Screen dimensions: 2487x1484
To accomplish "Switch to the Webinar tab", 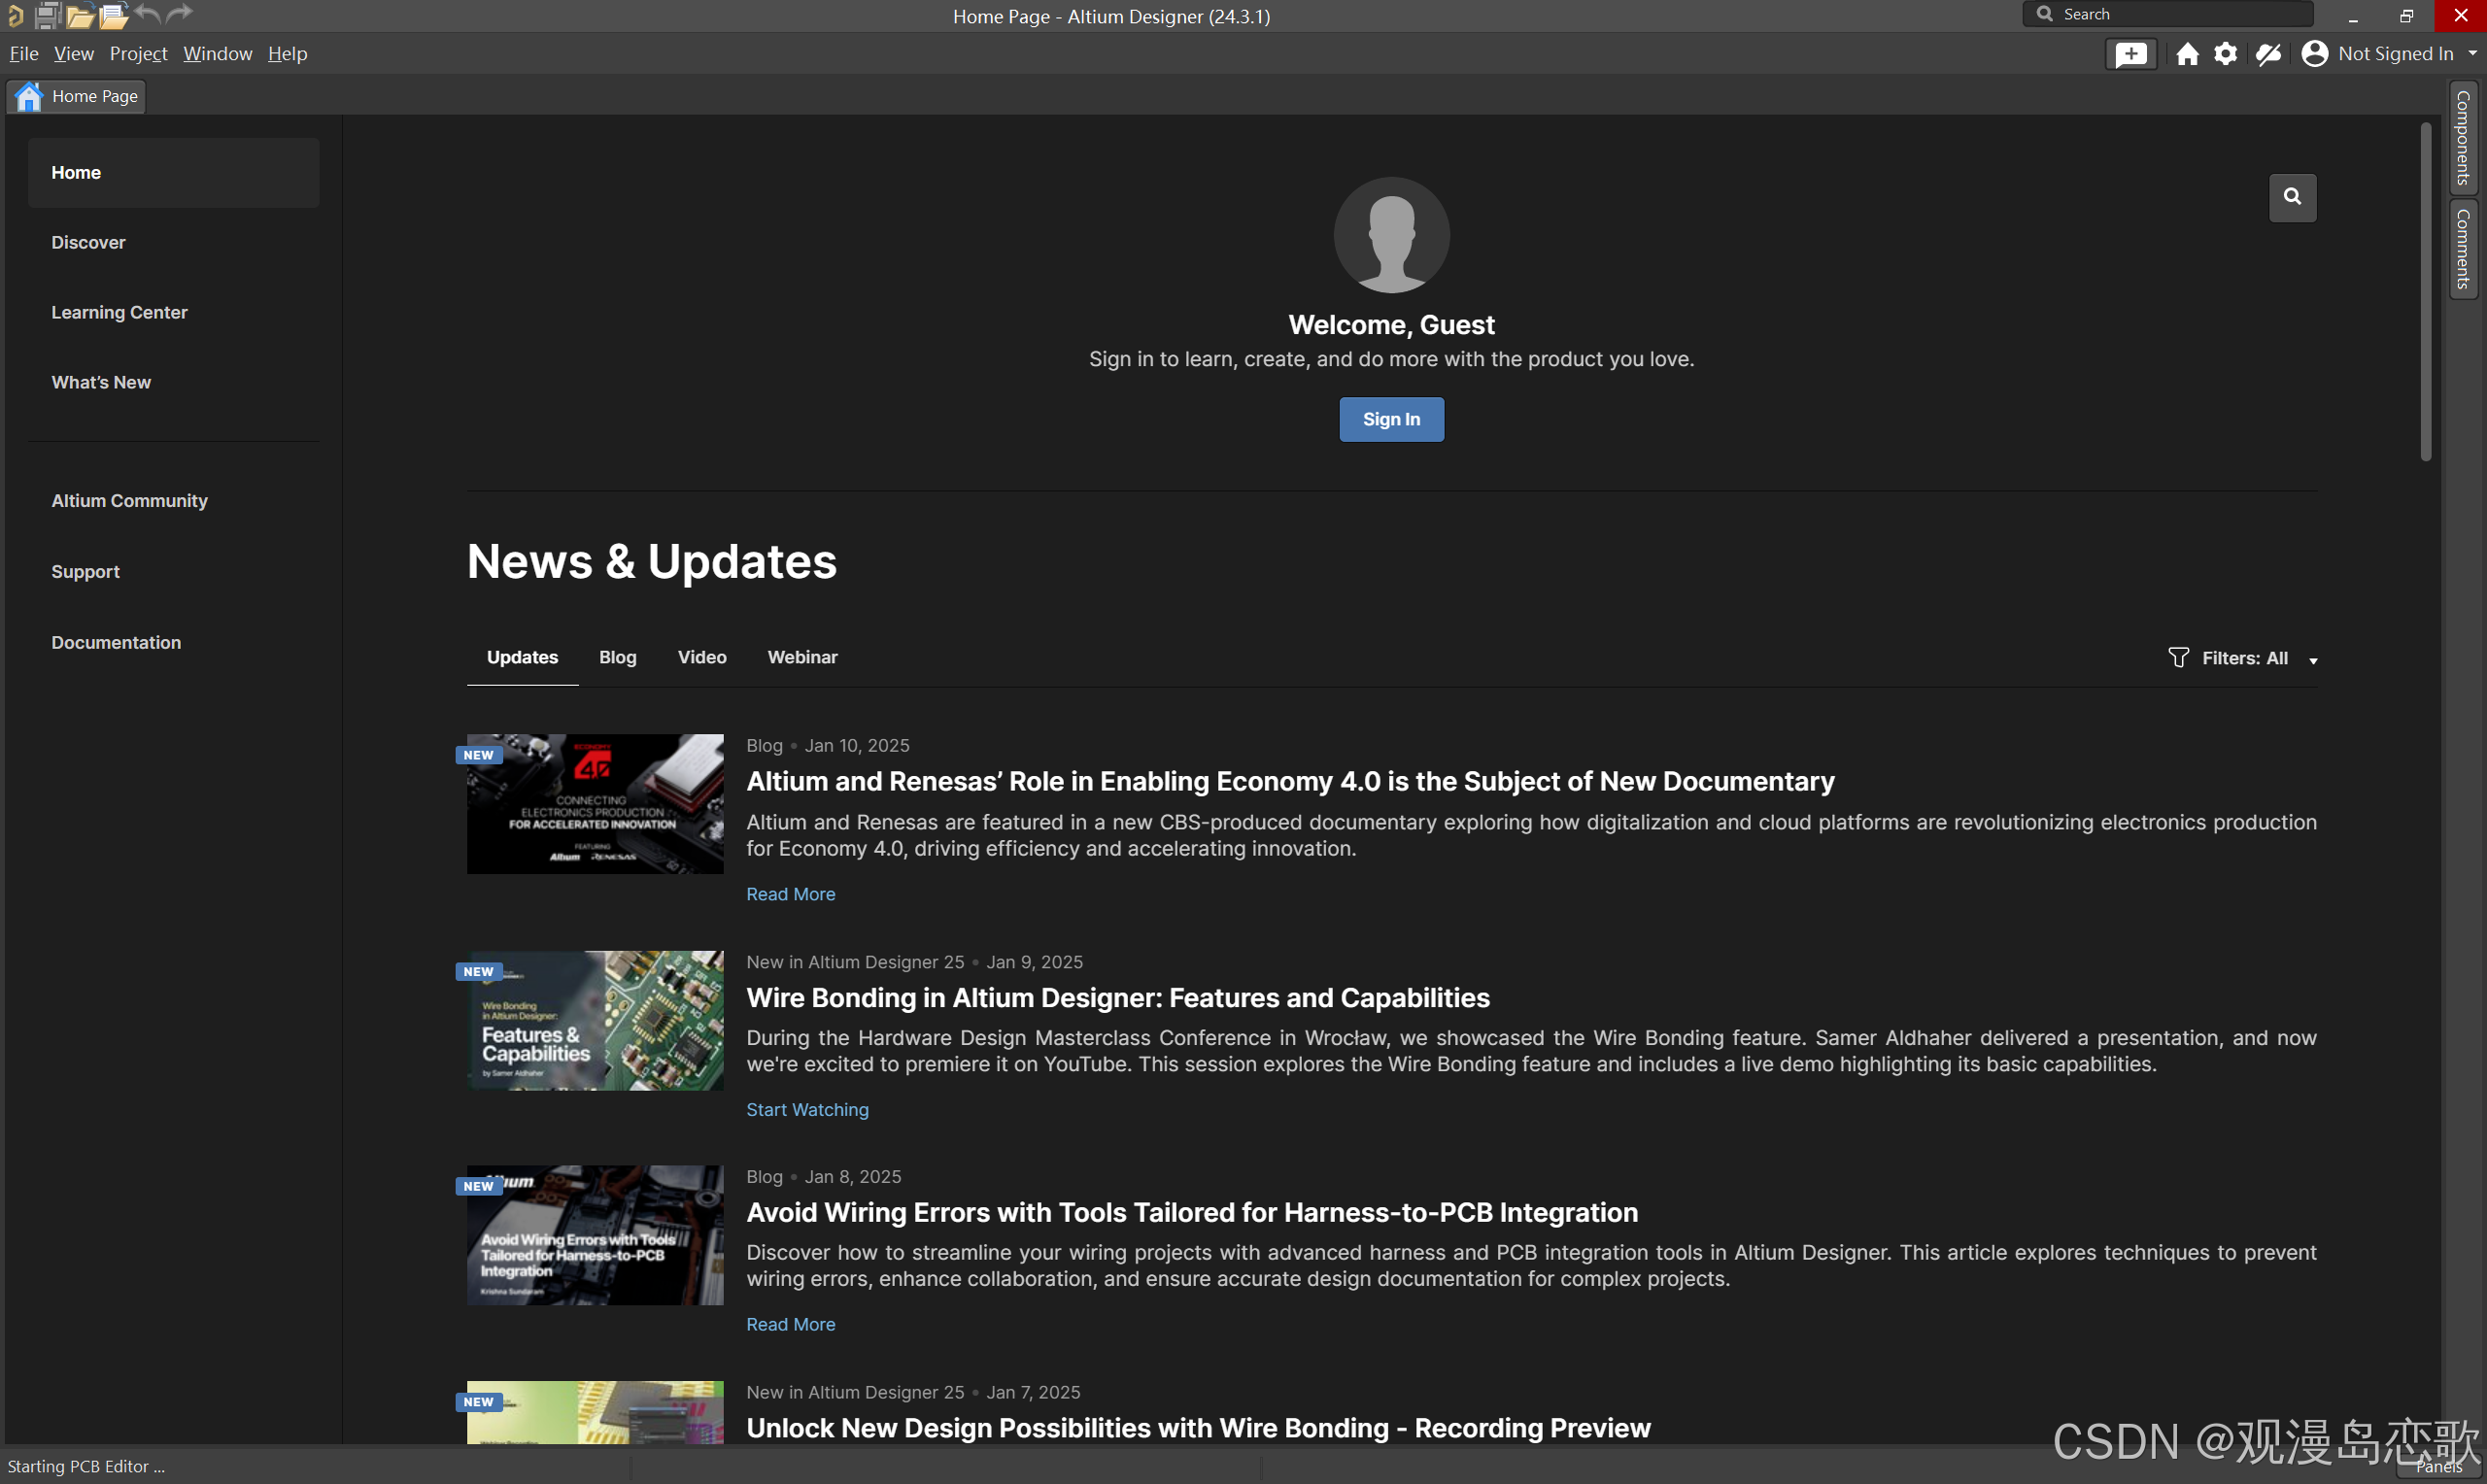I will [802, 657].
